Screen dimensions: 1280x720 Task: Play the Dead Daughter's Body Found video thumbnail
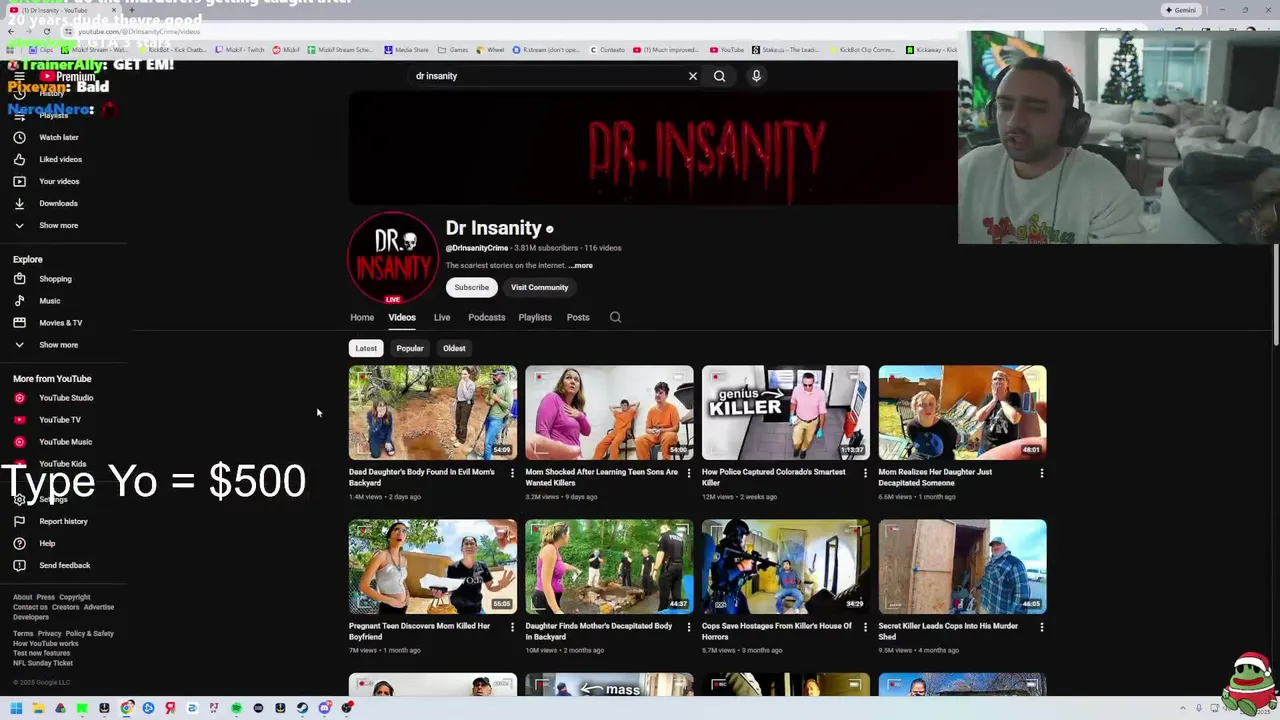click(433, 412)
